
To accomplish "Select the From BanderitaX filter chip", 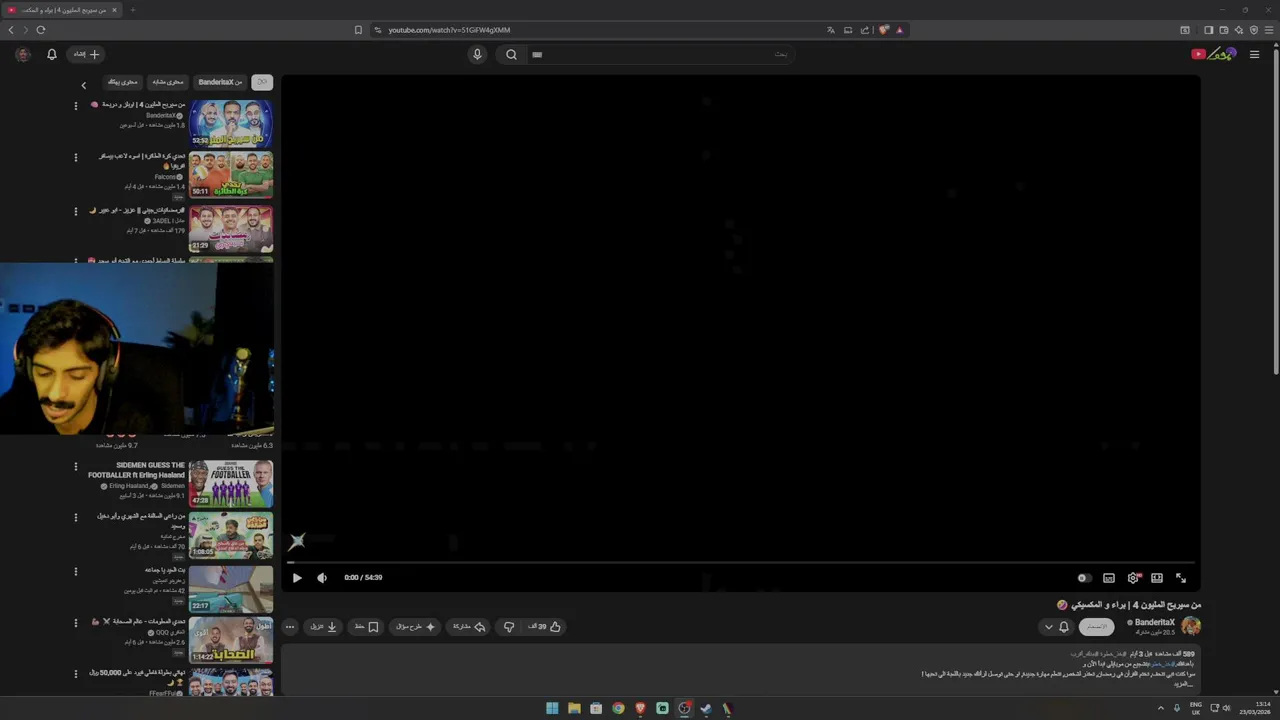I will click(220, 82).
